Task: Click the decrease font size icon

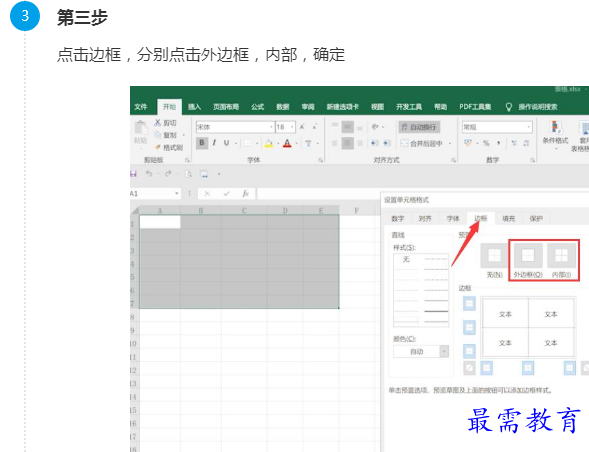Action: [315, 127]
